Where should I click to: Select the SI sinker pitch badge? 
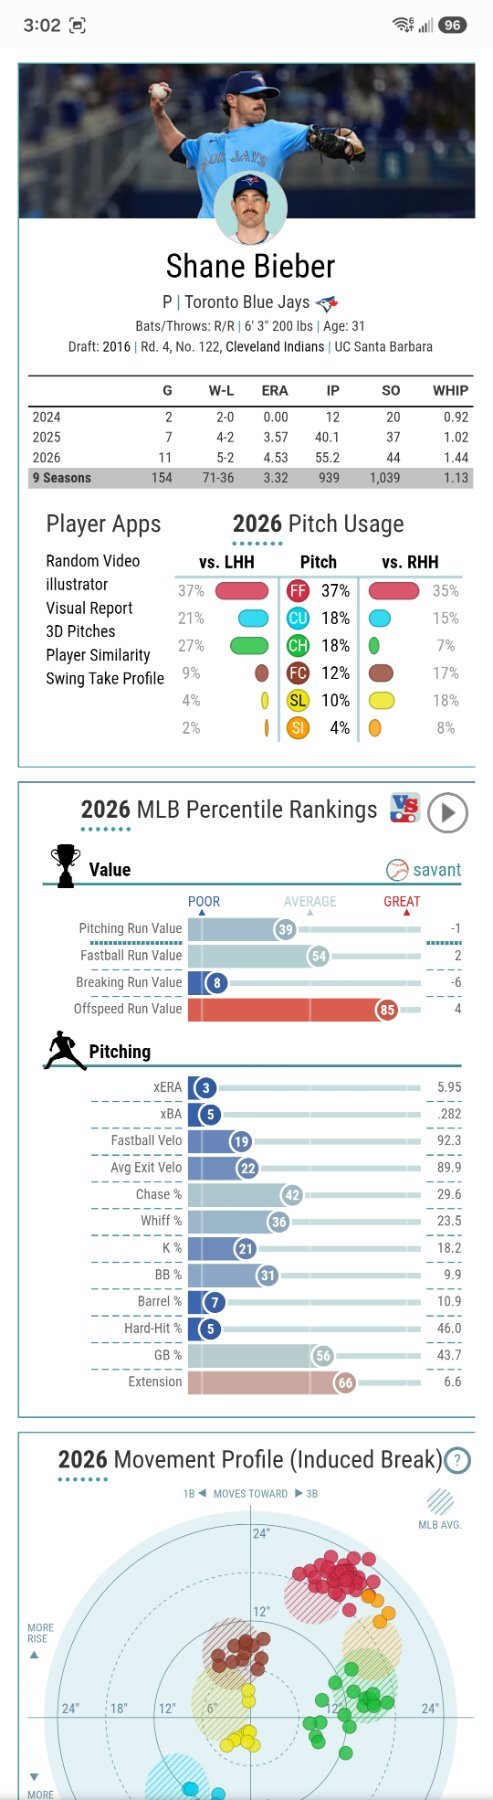297,728
